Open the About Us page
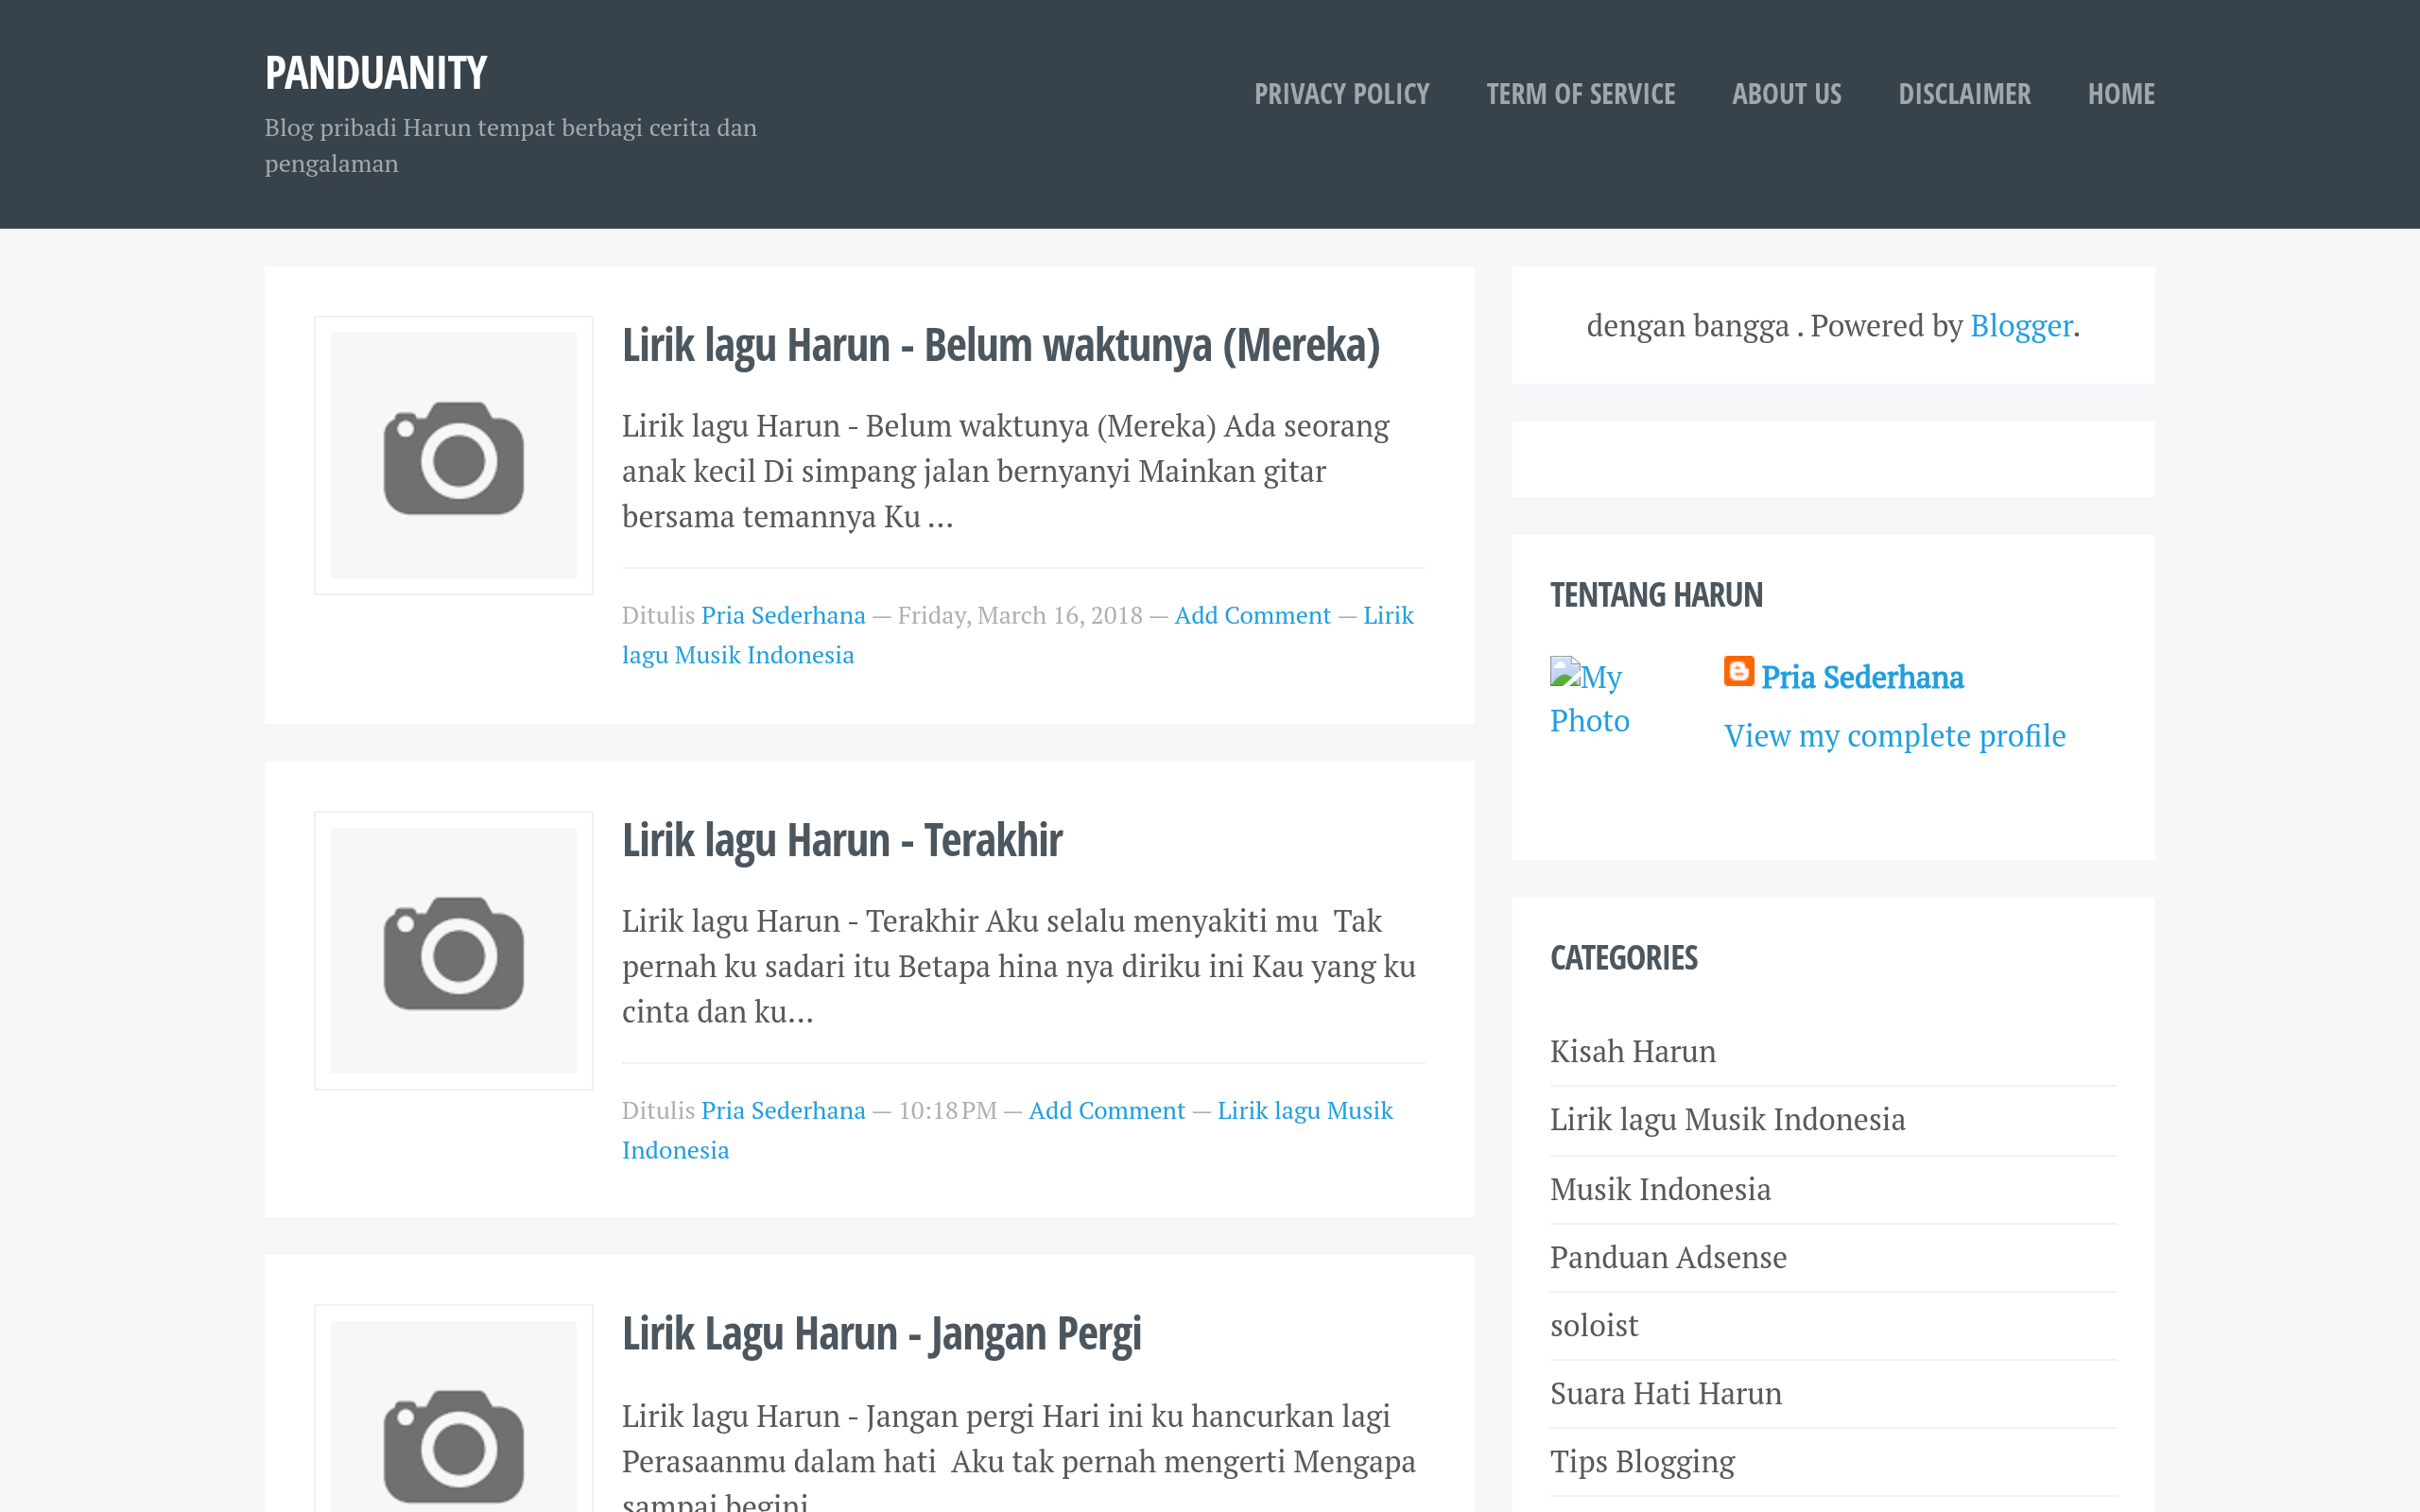This screenshot has width=2420, height=1512. pos(1786,94)
